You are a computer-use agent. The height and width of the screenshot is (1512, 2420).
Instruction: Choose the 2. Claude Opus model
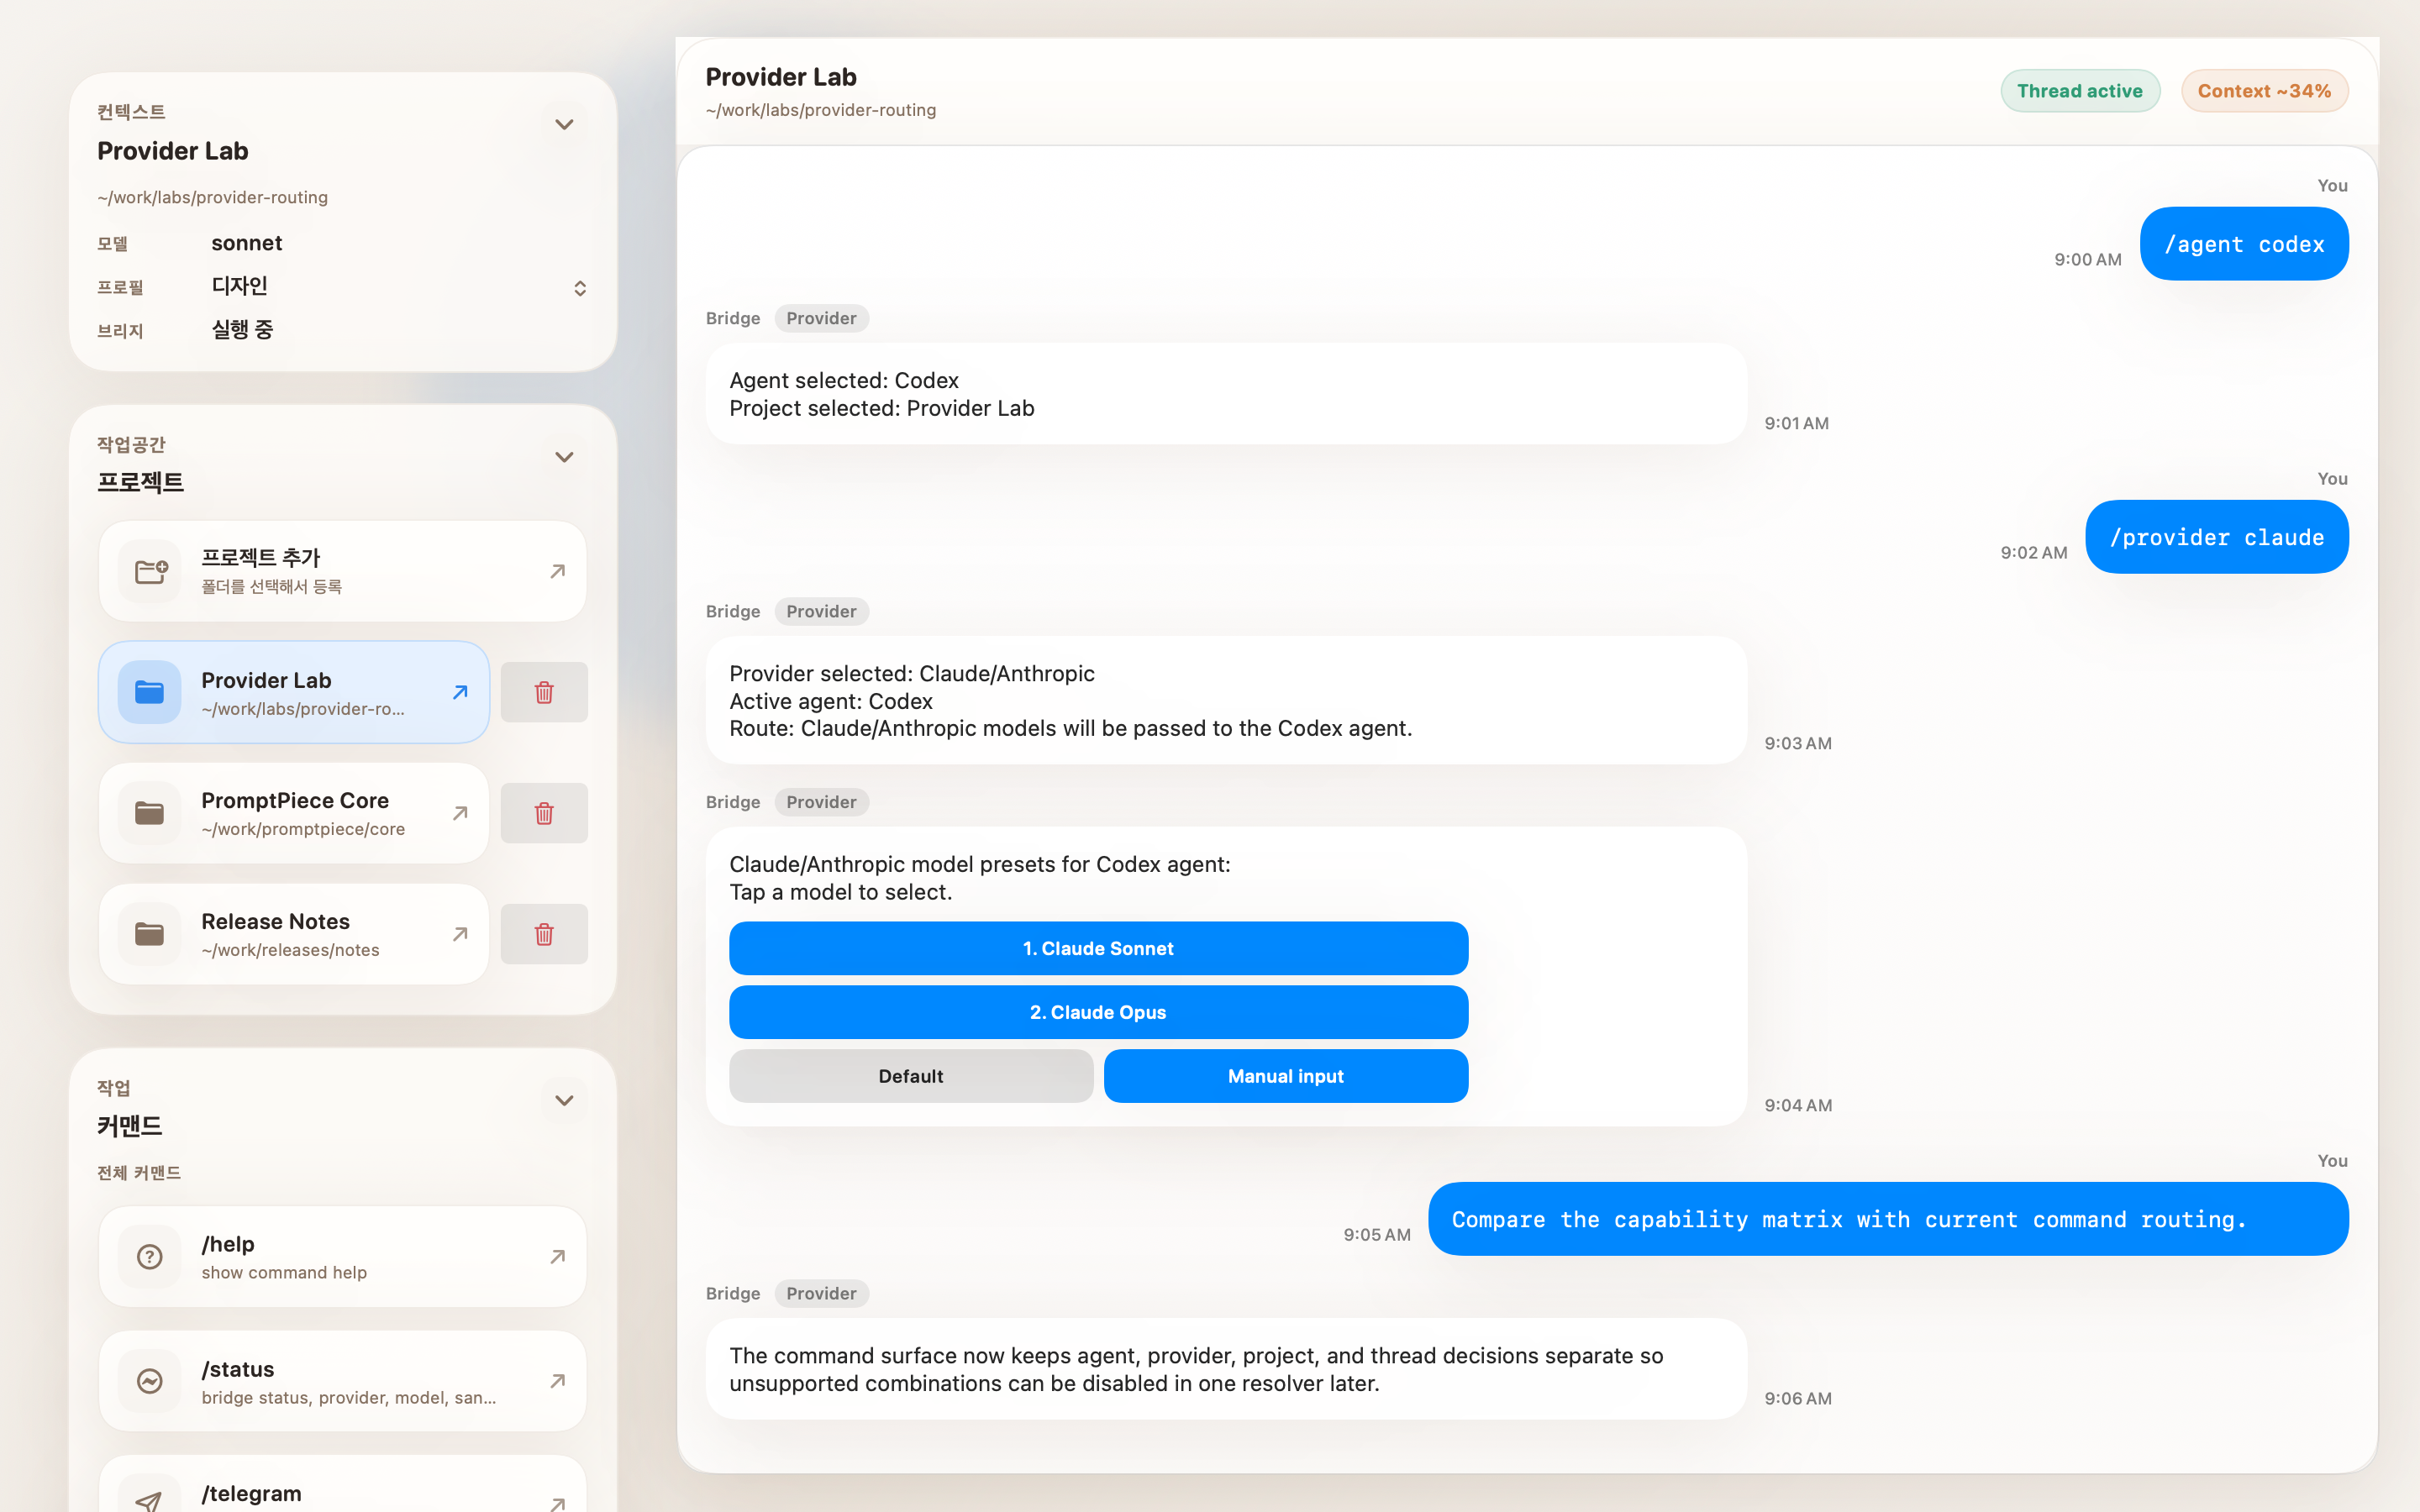pyautogui.click(x=1098, y=1012)
